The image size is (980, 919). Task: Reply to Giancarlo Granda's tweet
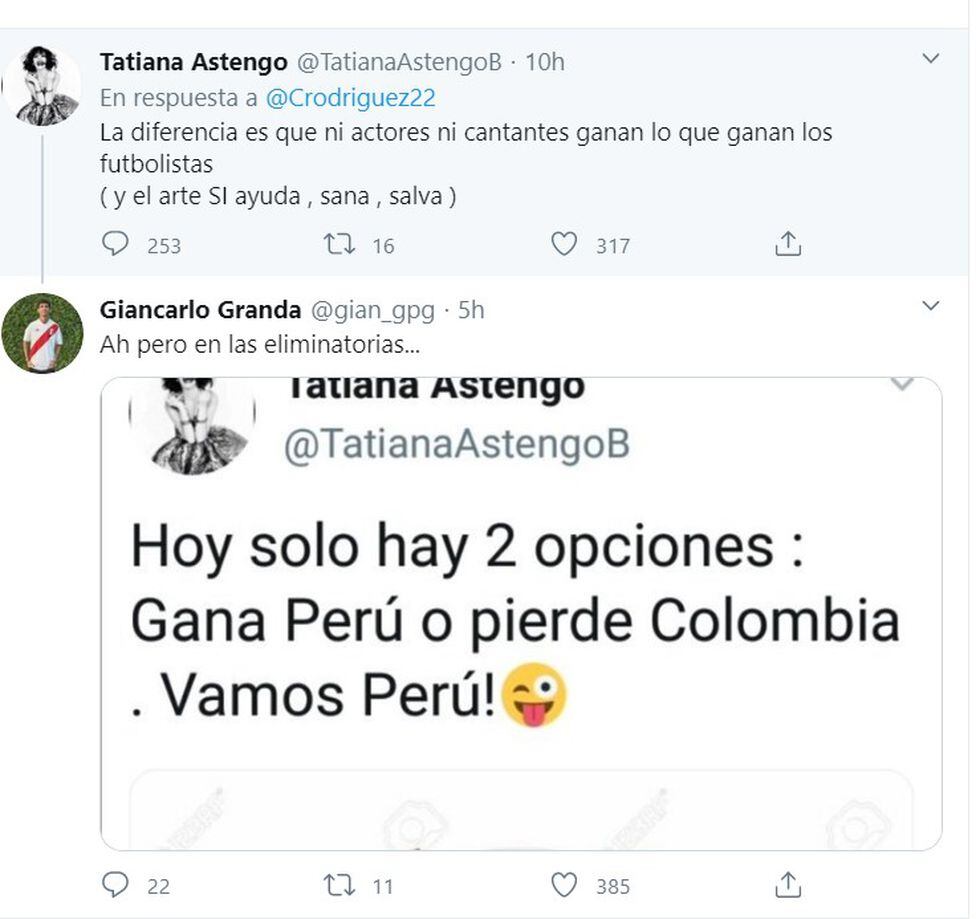pyautogui.click(x=116, y=885)
